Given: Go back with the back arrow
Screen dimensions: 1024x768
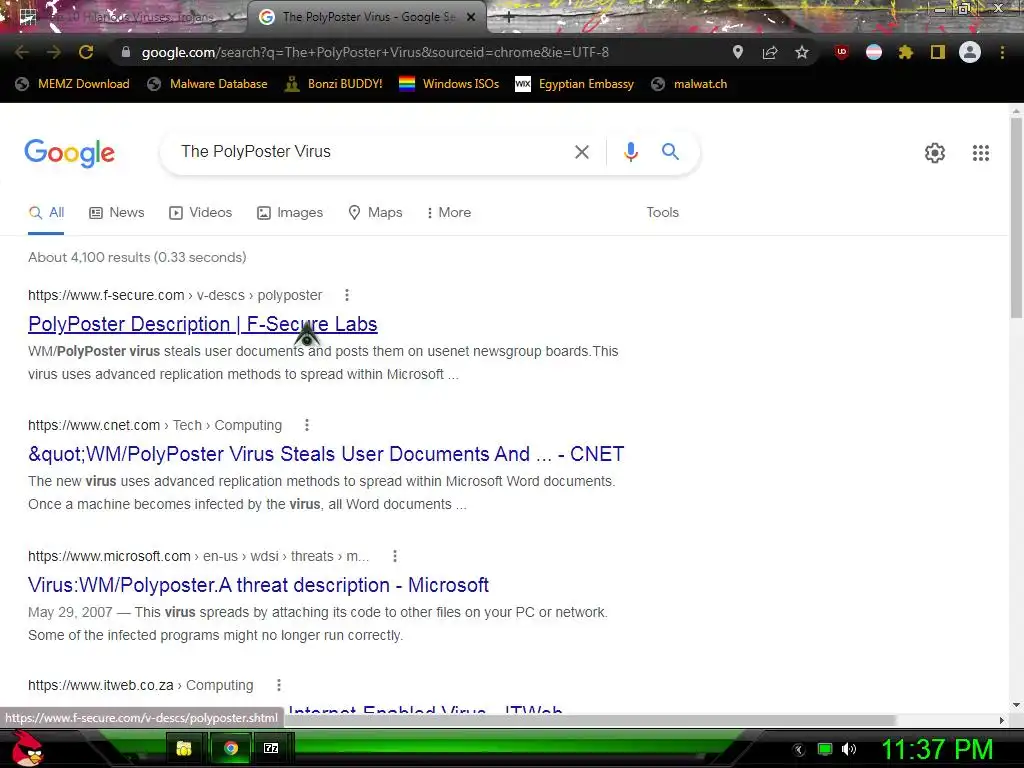Looking at the screenshot, I should pos(22,52).
